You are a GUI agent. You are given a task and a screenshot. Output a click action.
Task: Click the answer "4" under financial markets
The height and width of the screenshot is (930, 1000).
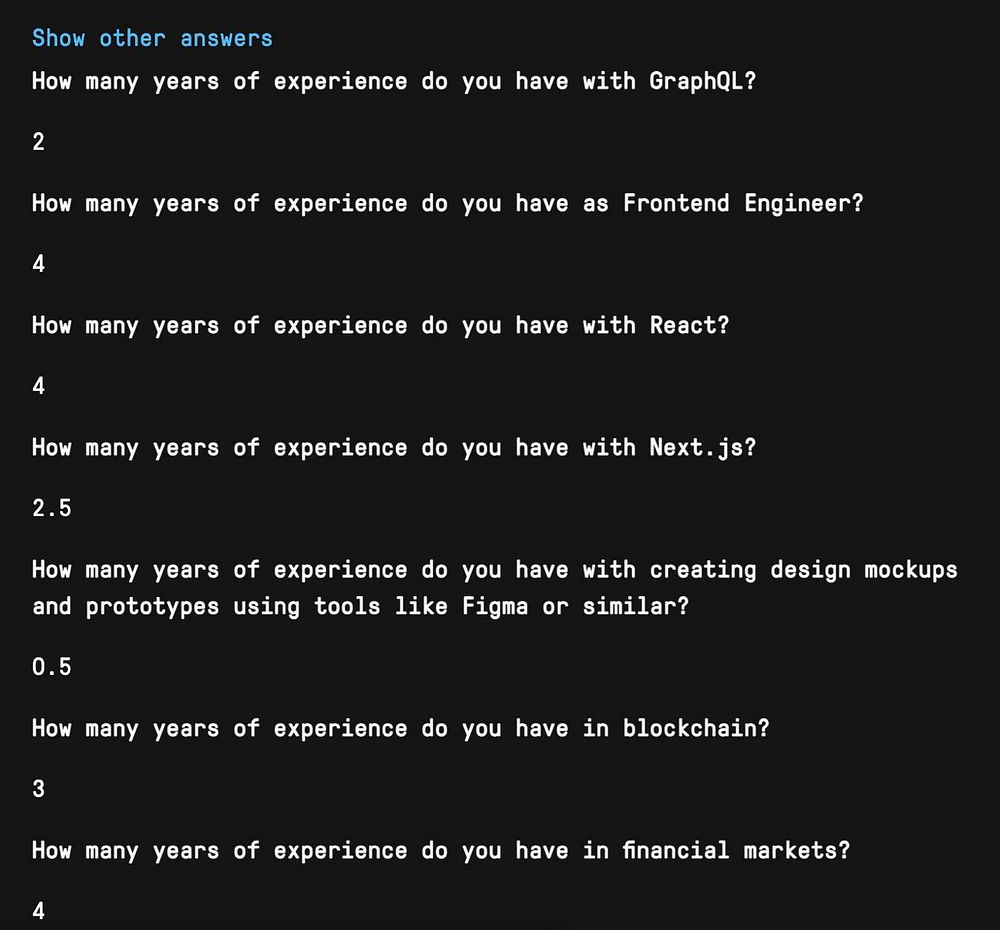39,911
